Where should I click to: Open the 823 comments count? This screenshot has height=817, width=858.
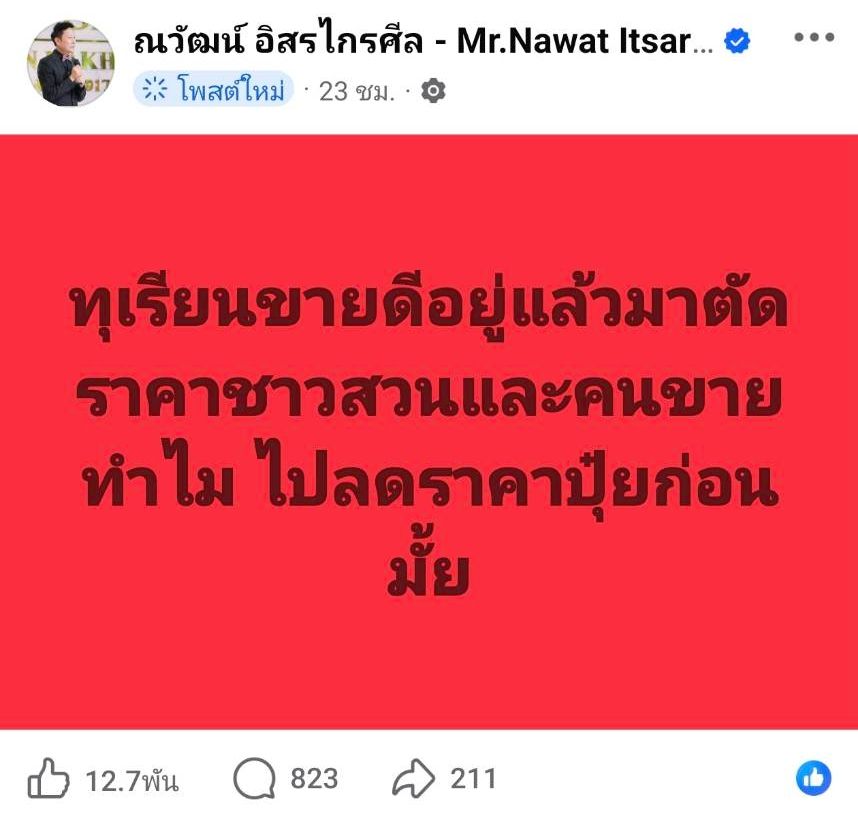pyautogui.click(x=314, y=779)
